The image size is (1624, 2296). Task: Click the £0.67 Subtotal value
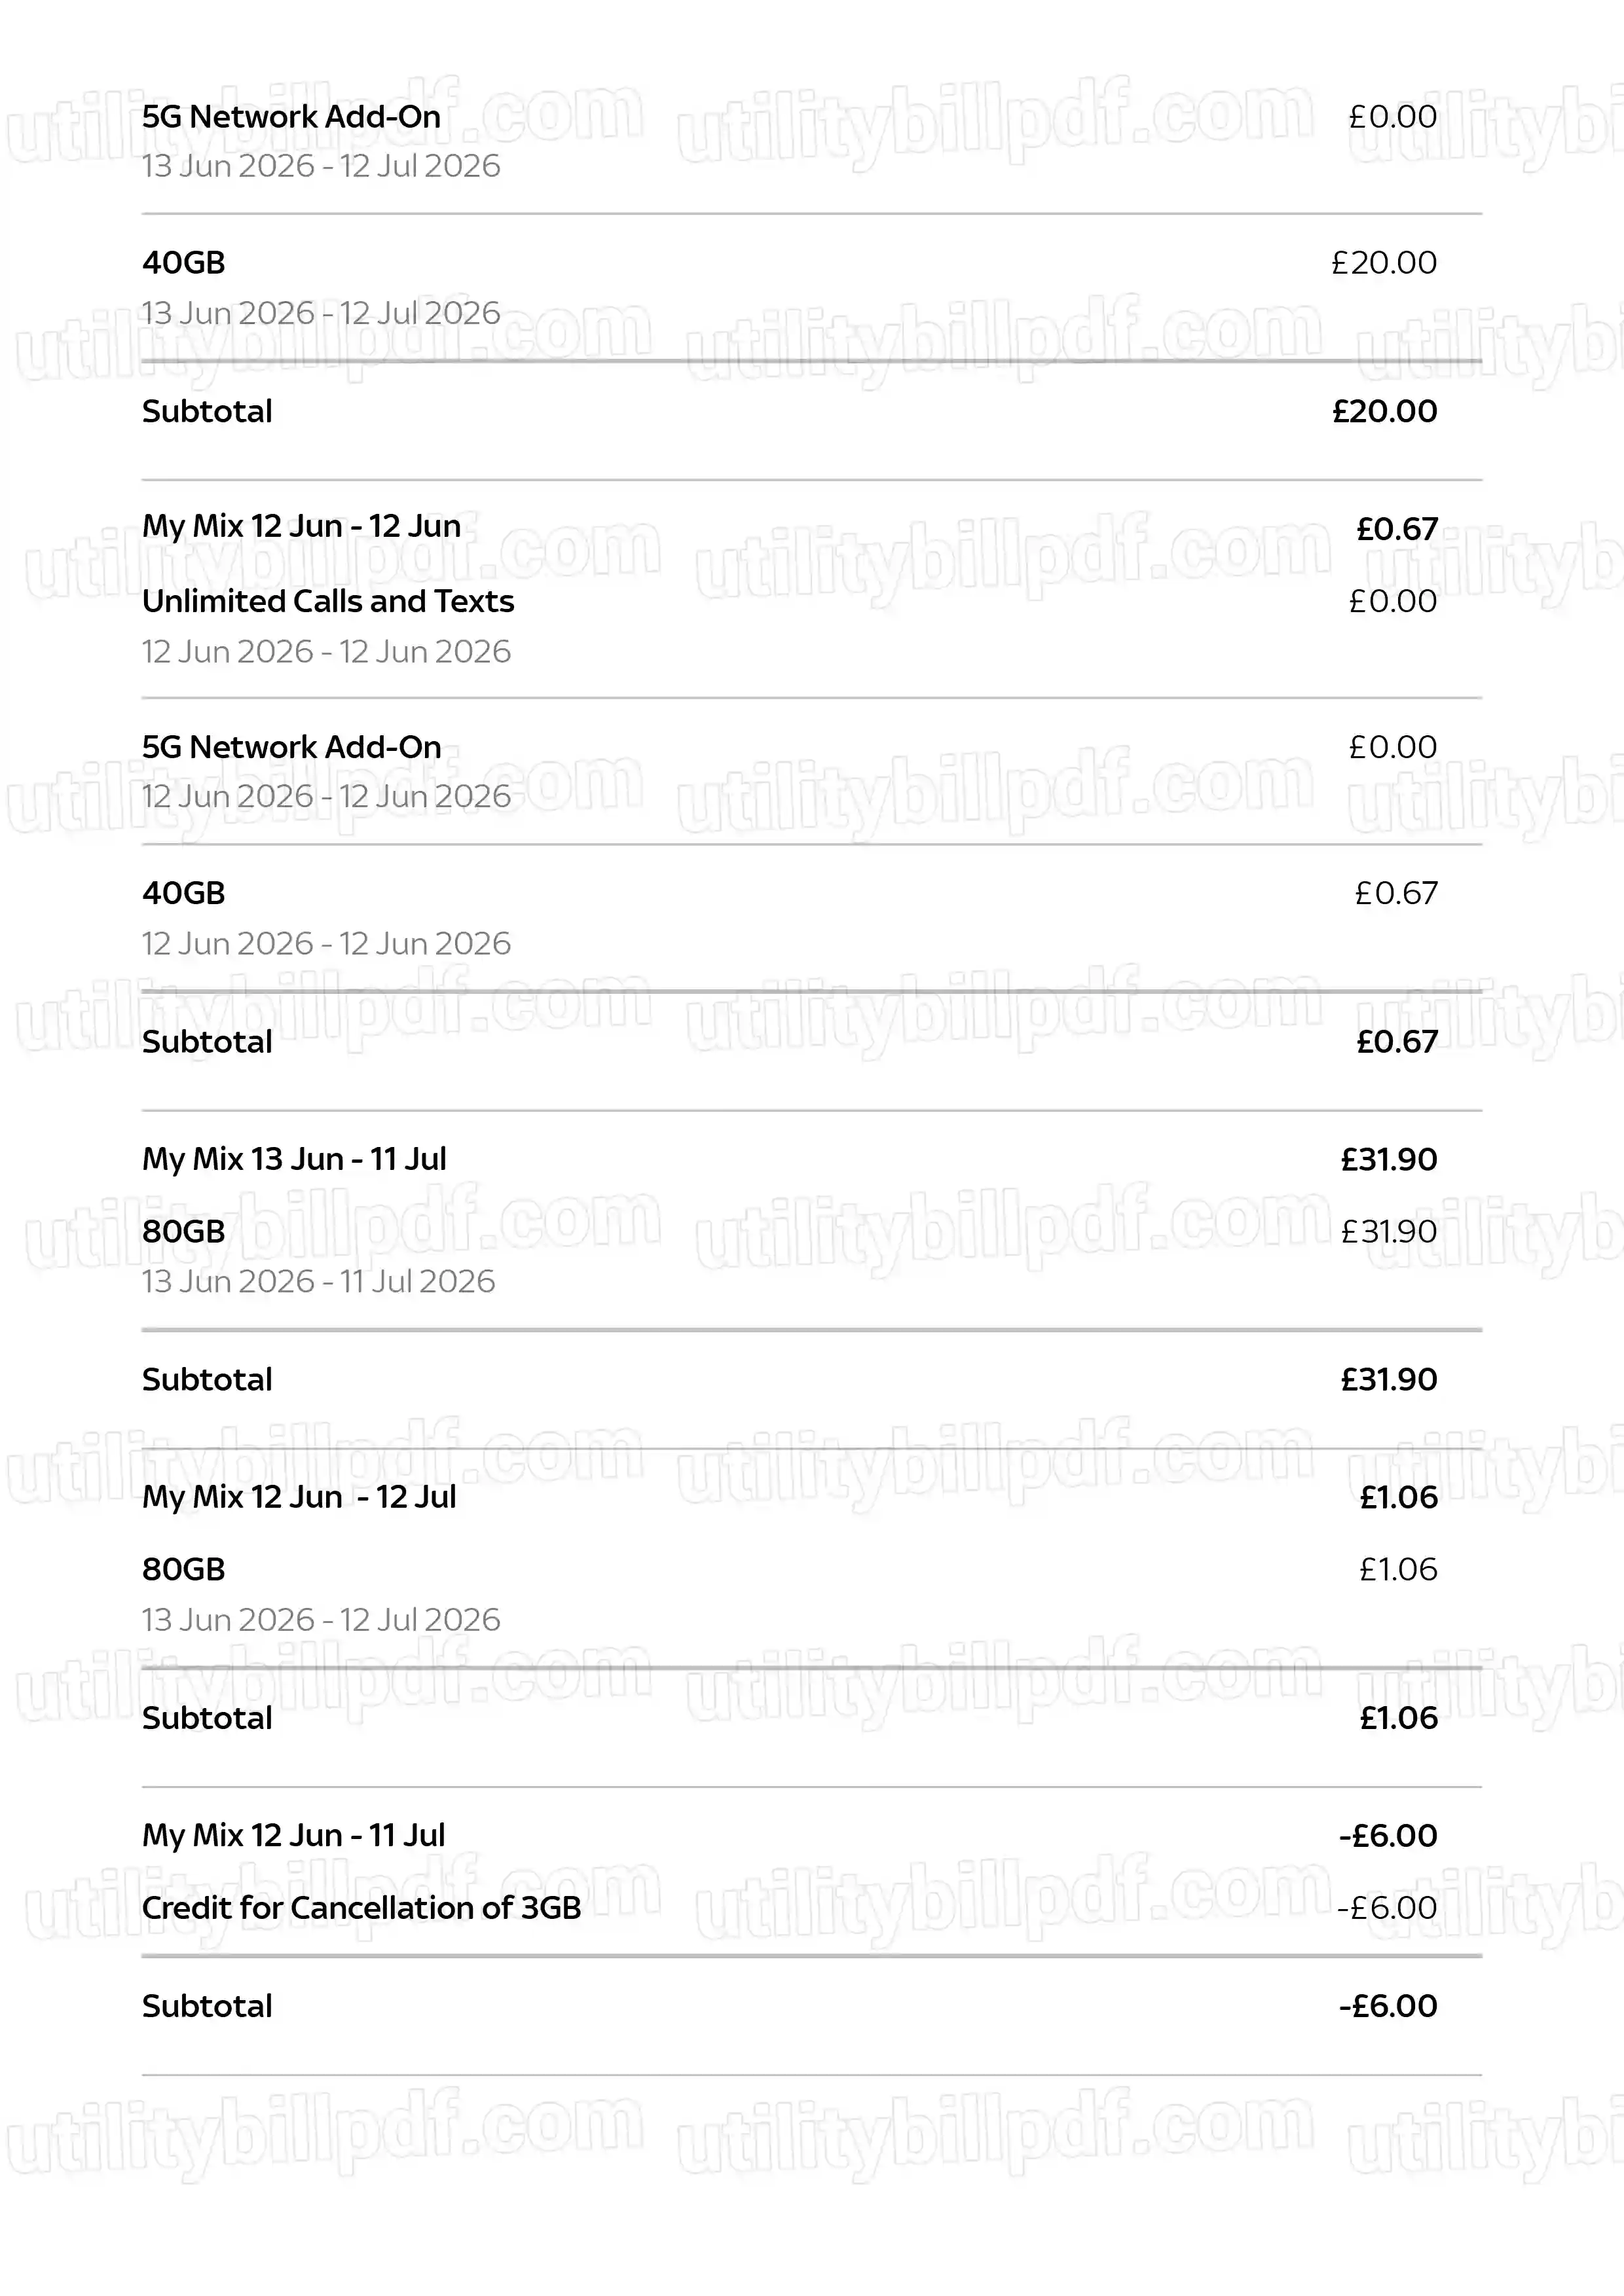[1396, 1042]
